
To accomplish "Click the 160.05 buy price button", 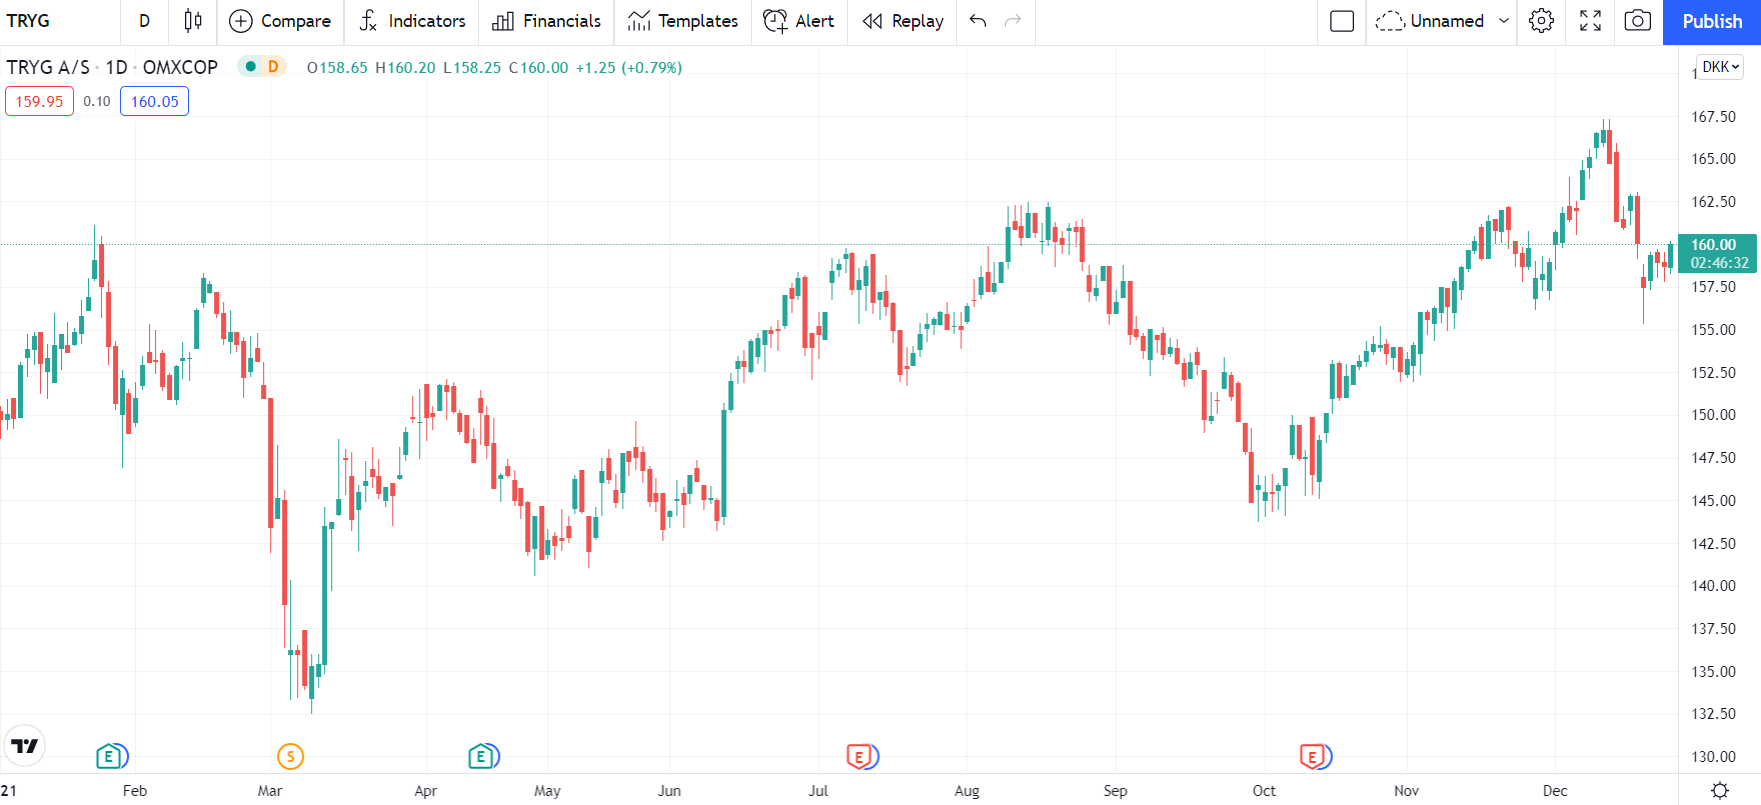I will (x=154, y=101).
